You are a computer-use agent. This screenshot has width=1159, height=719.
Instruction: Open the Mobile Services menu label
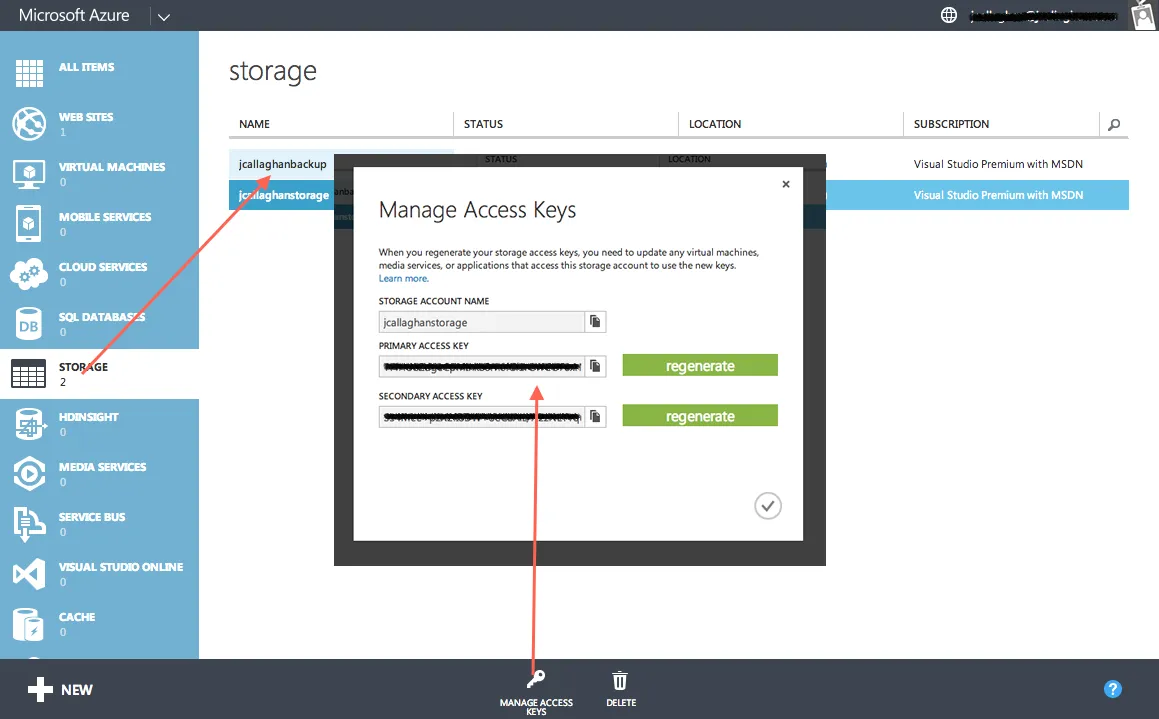104,217
